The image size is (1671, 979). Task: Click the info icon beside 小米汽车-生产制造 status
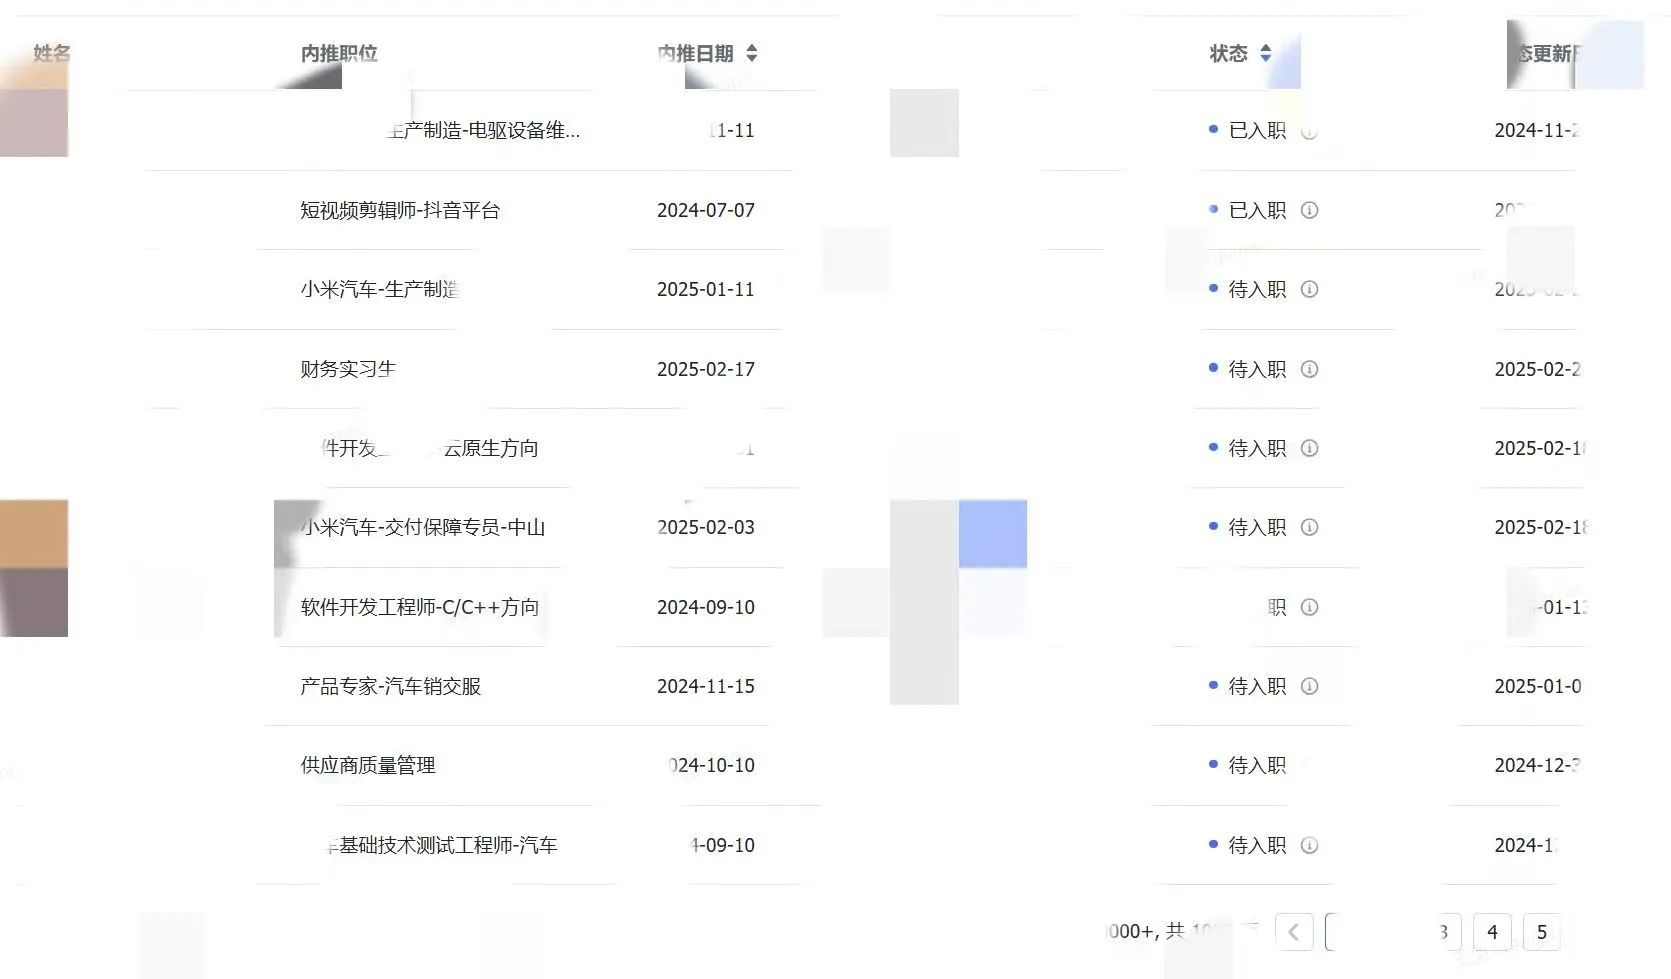point(1310,290)
